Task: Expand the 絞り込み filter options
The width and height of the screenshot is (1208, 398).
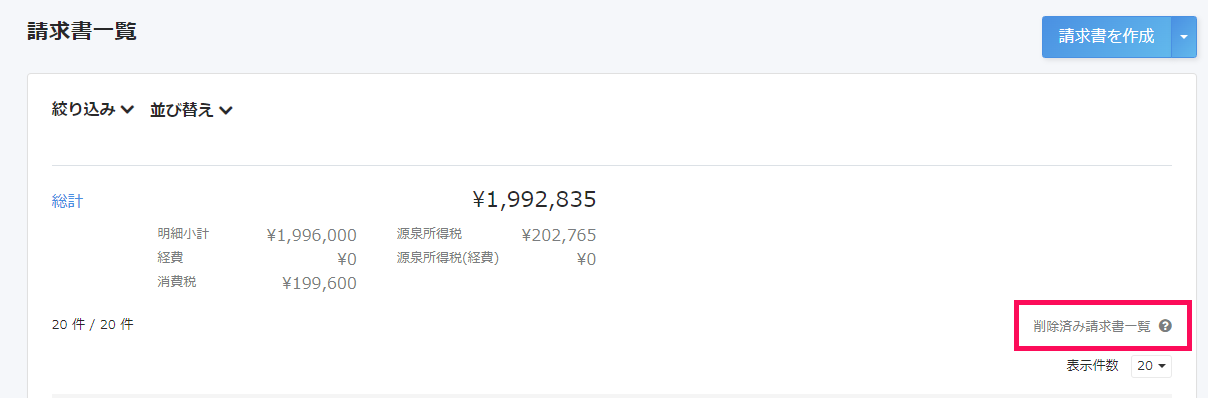Action: coord(93,110)
